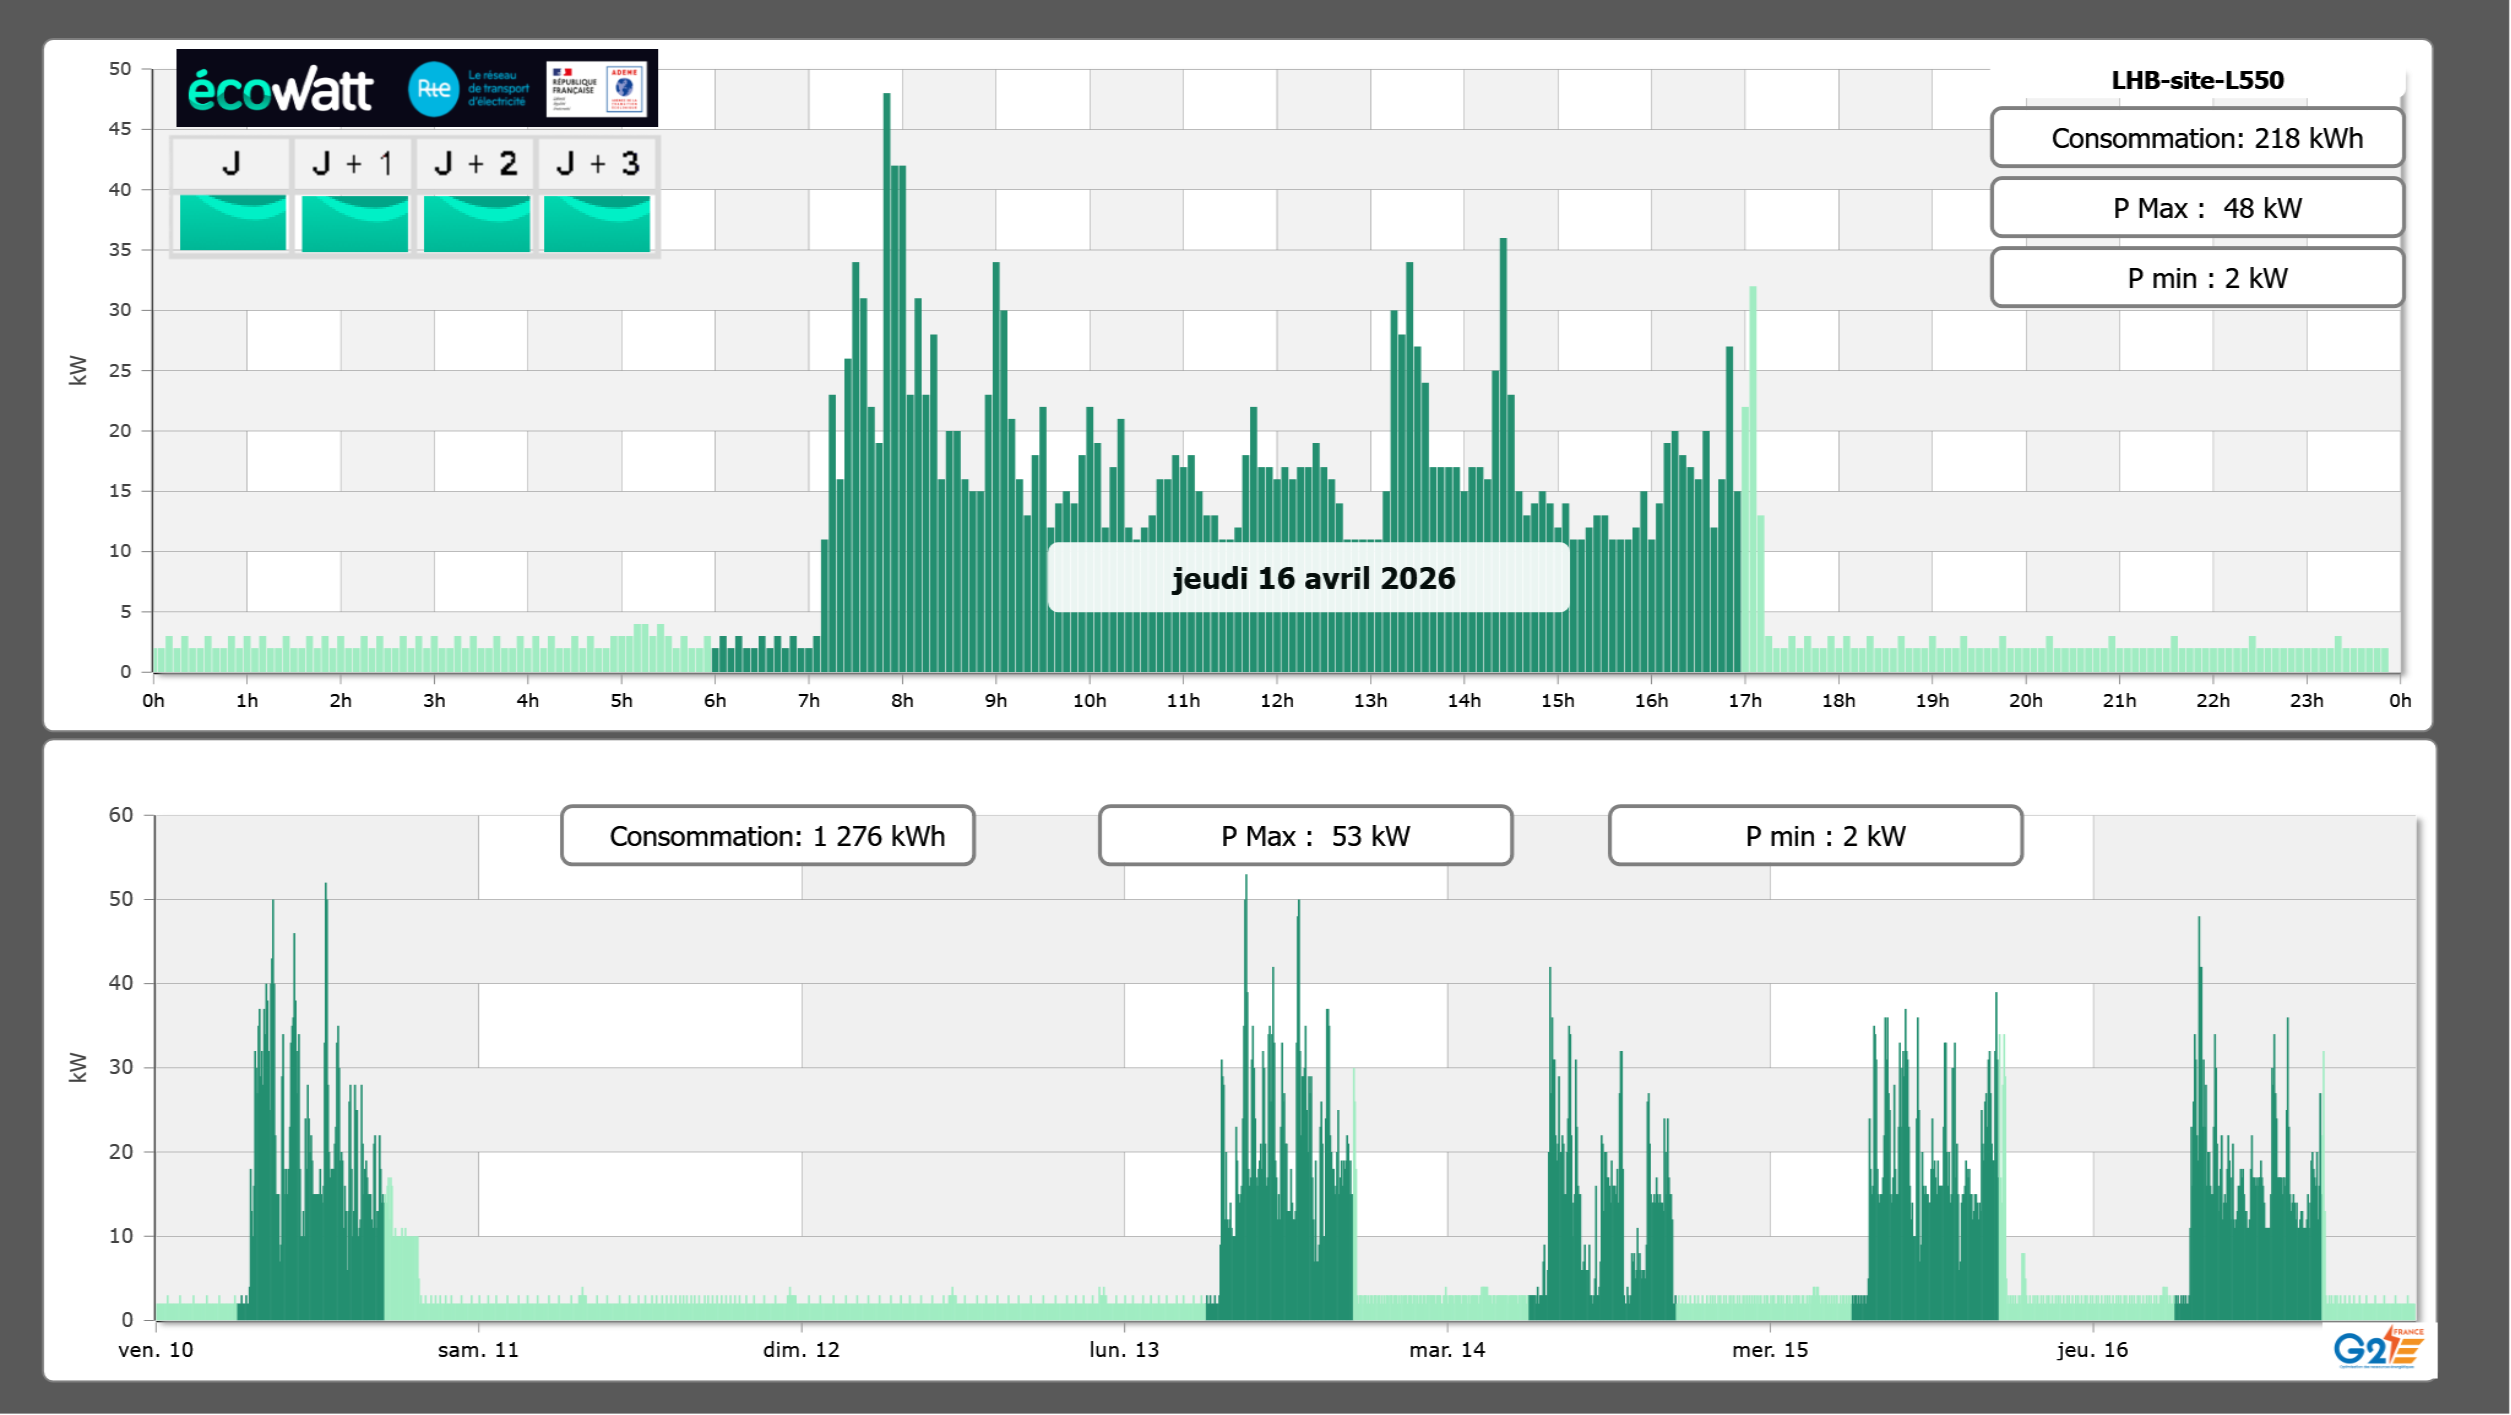Click the LHB-site-L550 site title
Viewport: 2511px width, 1415px height.
(x=2196, y=80)
